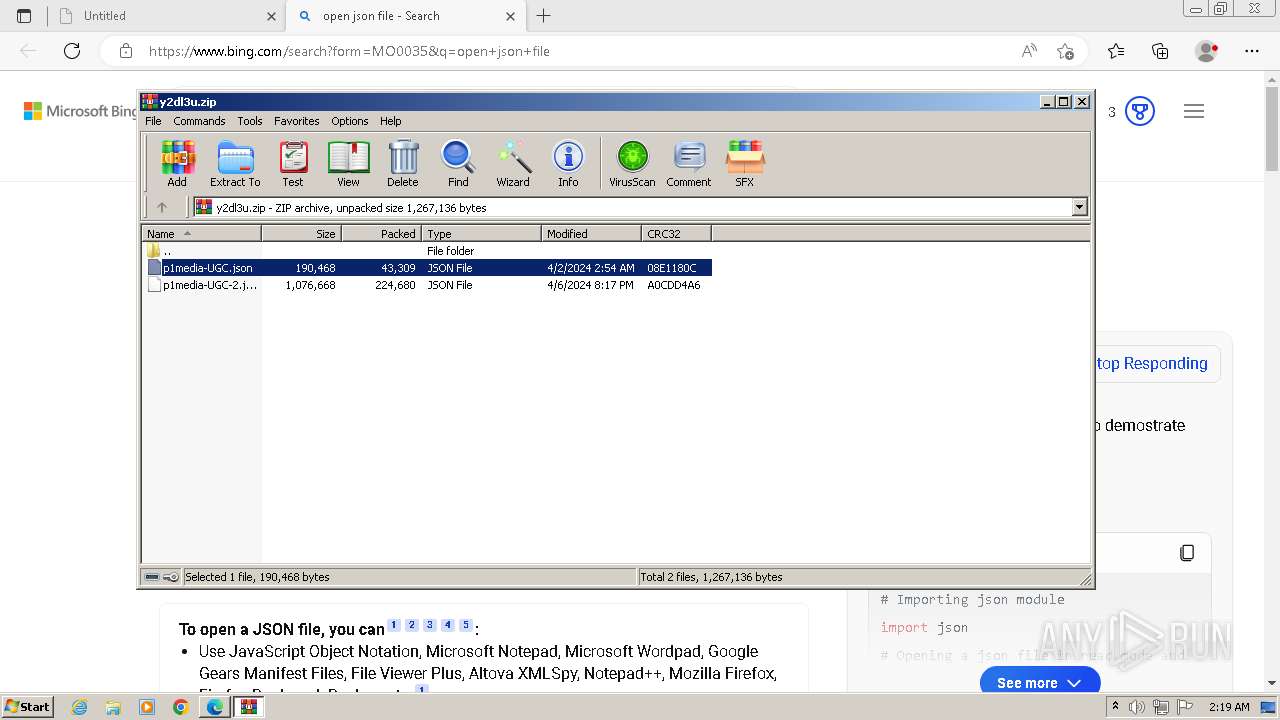Open the Find magnifier tool
The image size is (1280, 720).
458,163
